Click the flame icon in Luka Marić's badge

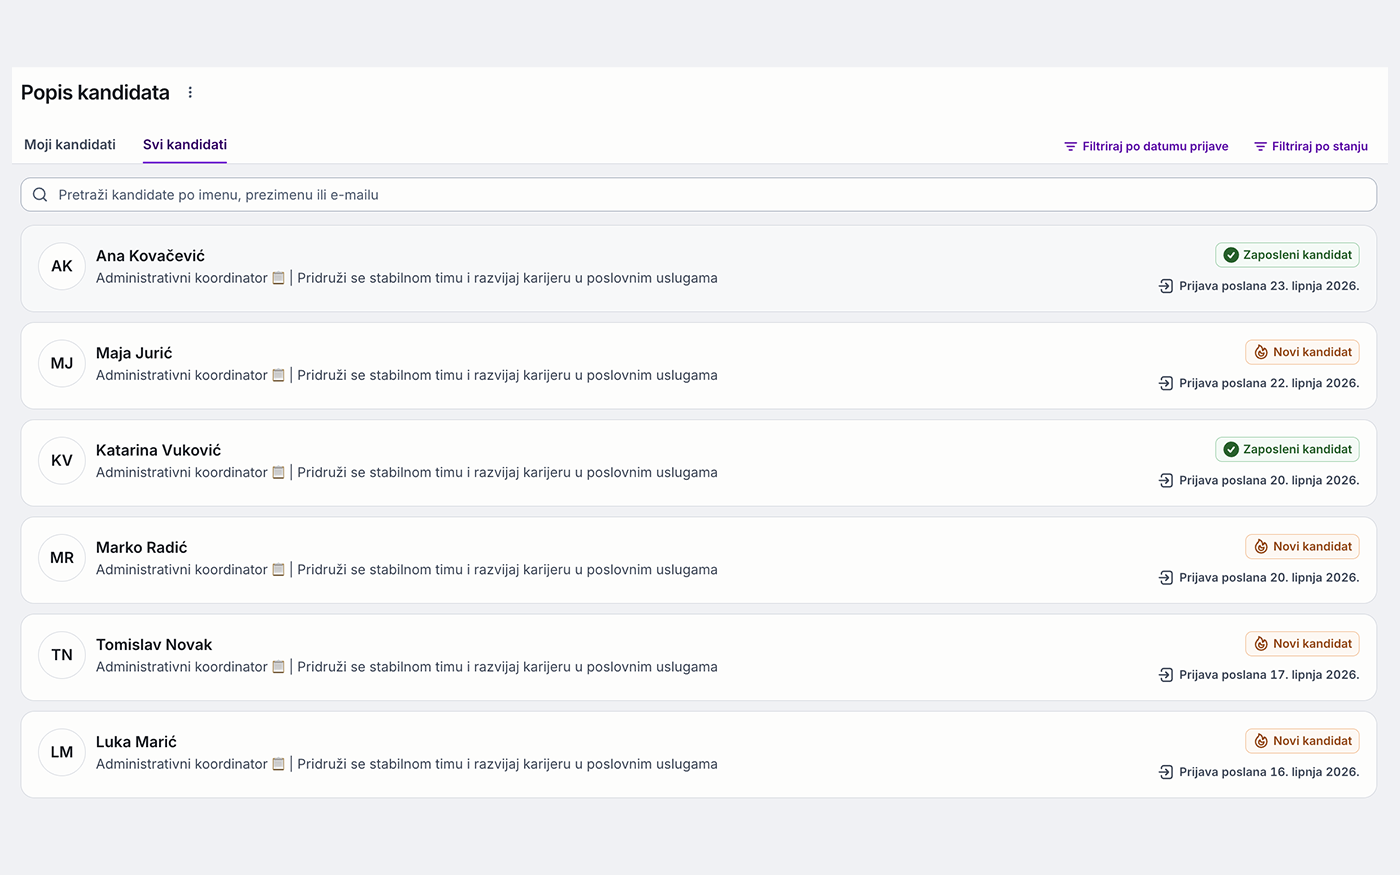[1261, 740]
